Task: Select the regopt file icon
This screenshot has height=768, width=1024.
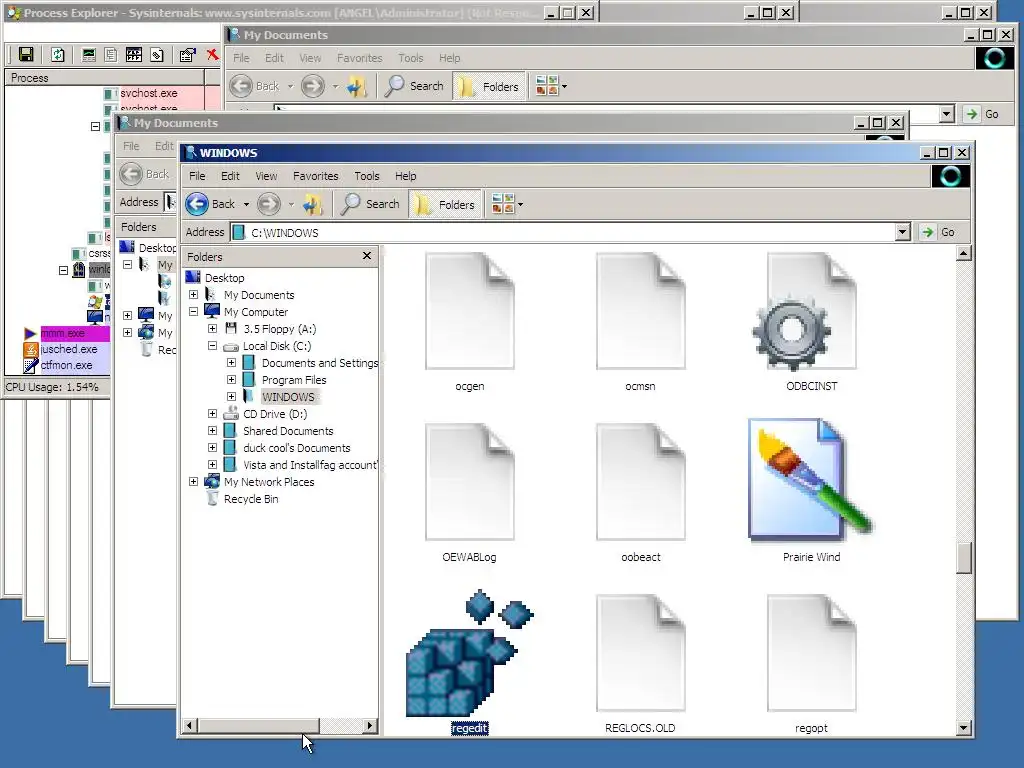Action: (811, 664)
